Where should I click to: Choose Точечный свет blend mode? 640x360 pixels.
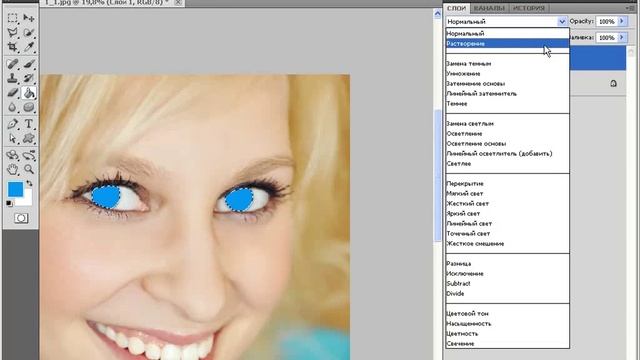point(507,233)
